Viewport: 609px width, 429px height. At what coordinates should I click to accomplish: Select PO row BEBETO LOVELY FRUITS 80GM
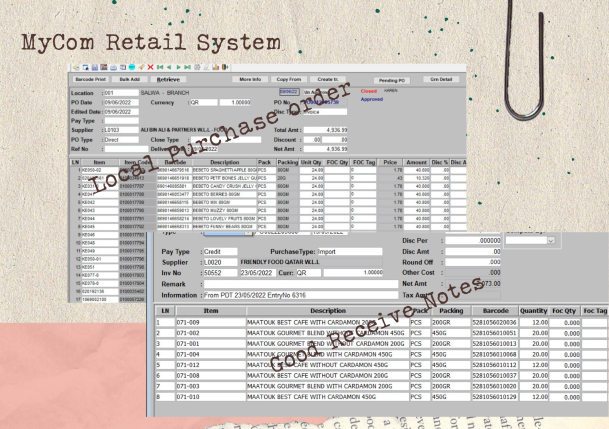coord(268,219)
